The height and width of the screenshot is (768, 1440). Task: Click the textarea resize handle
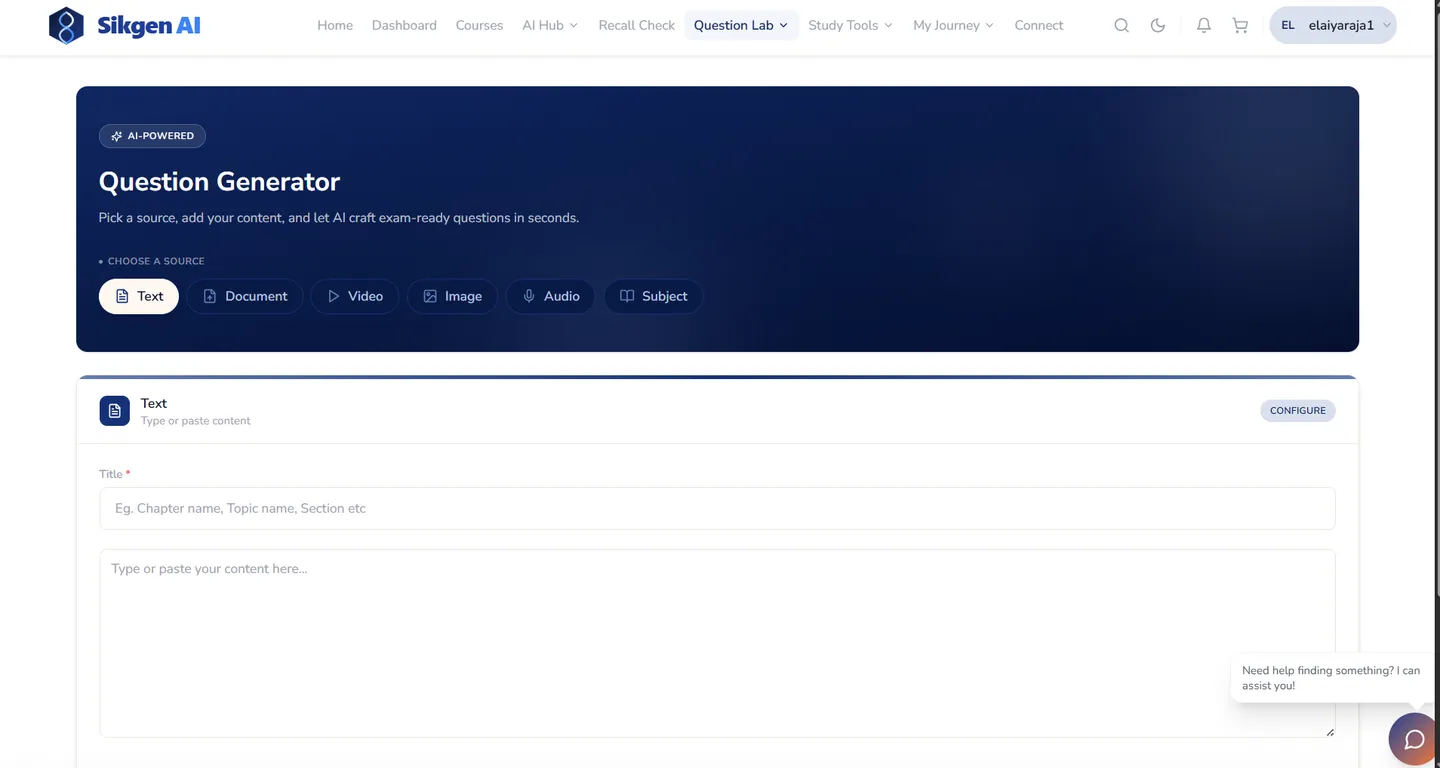point(1329,732)
